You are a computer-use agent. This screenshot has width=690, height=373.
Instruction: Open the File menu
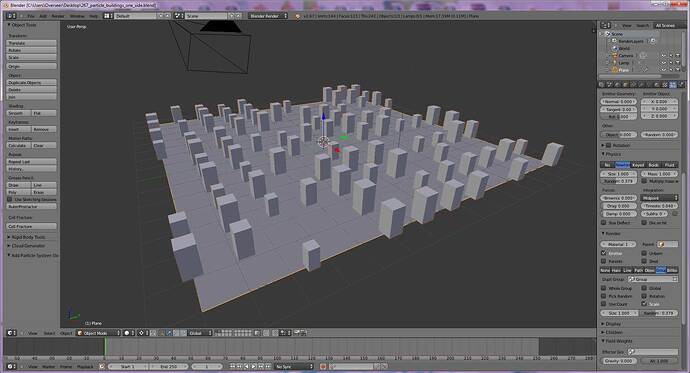tap(31, 16)
